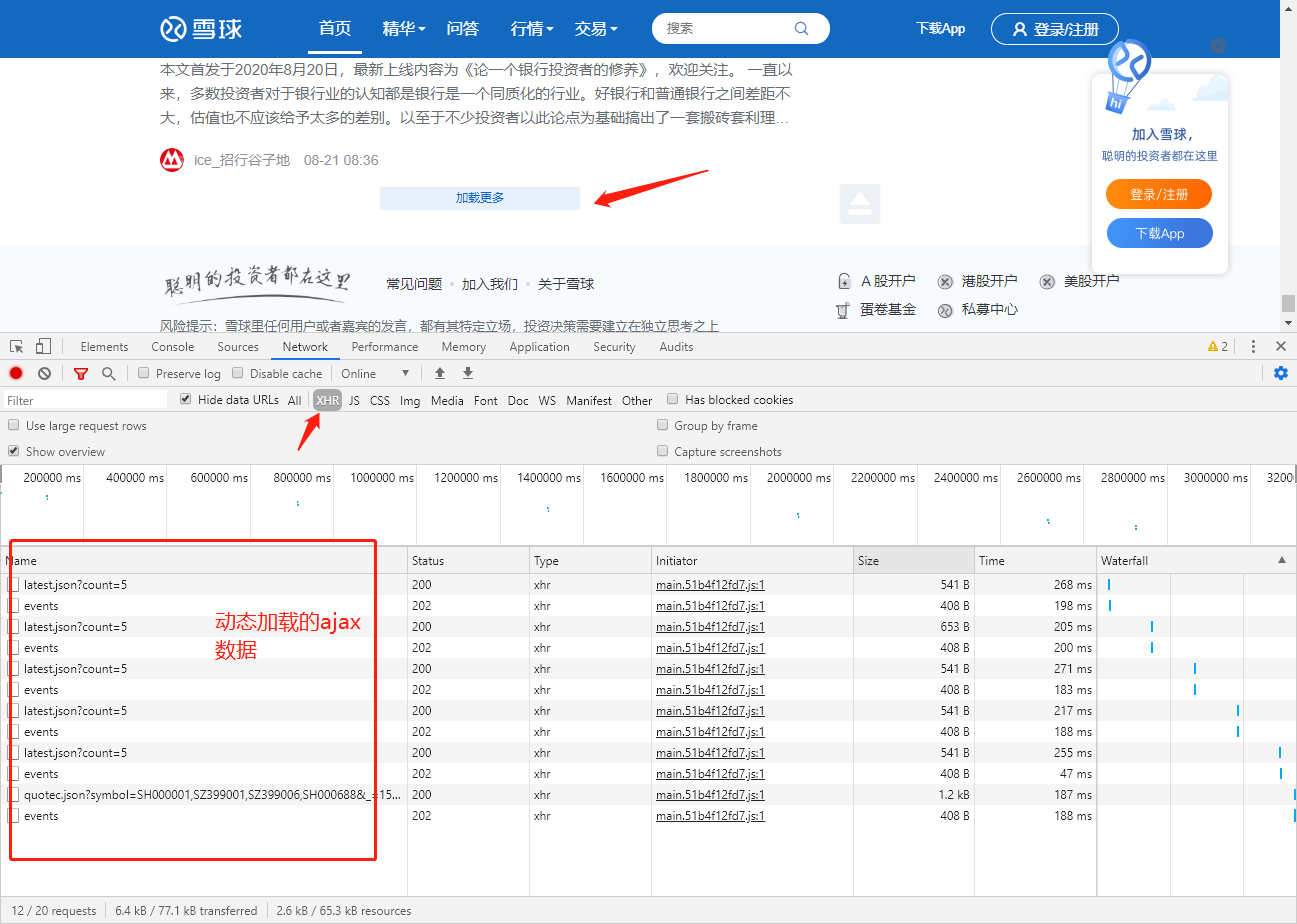1297x924 pixels.
Task: Select the XHR request filter tab
Action: coord(327,400)
